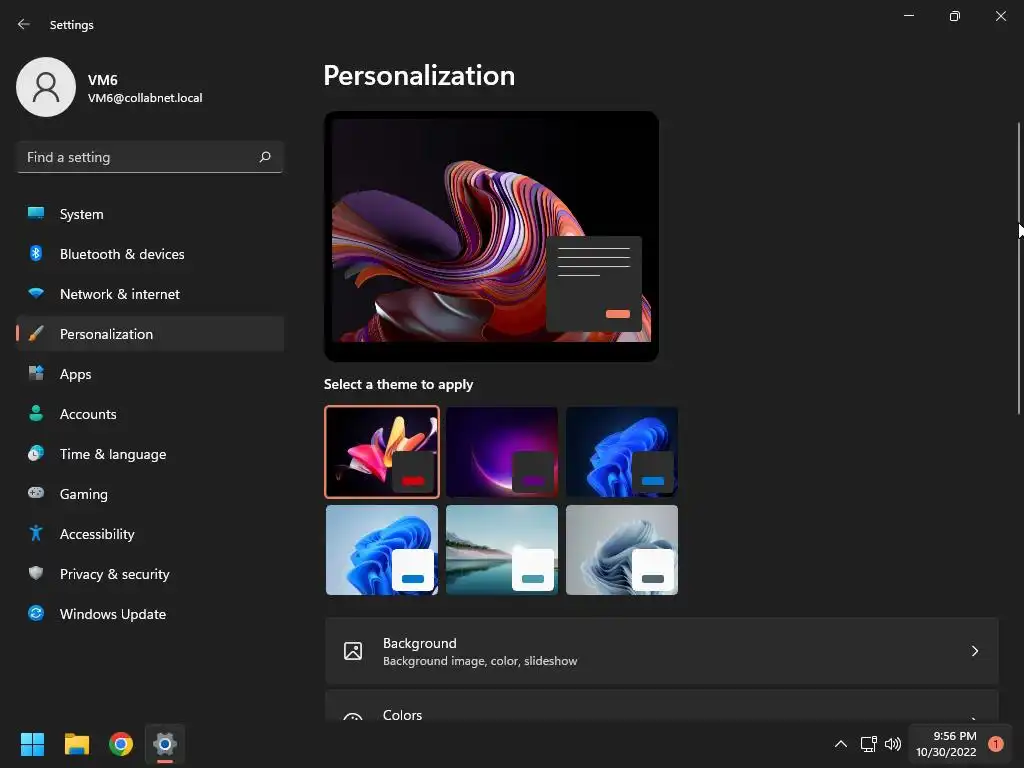Click the VM6 account name
Screen dimensions: 1024x768
tap(103, 80)
